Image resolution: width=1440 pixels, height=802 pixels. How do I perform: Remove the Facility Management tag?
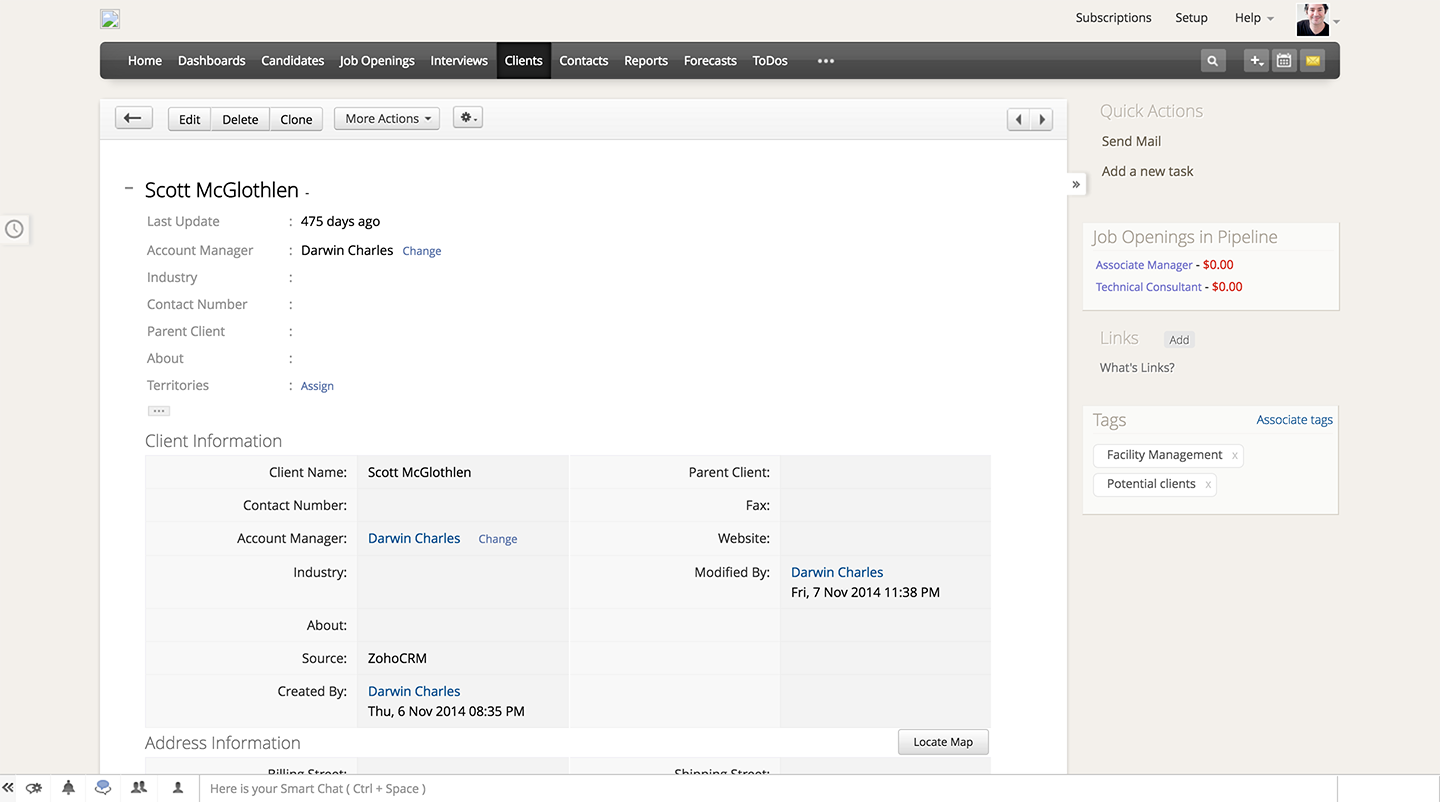(x=1235, y=456)
